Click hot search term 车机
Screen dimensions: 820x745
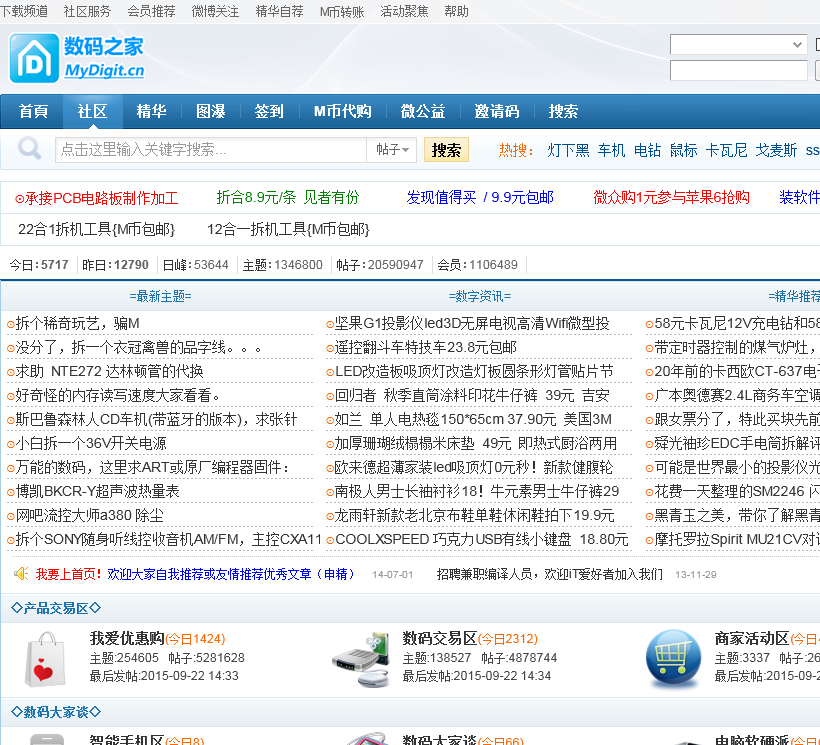click(x=611, y=151)
